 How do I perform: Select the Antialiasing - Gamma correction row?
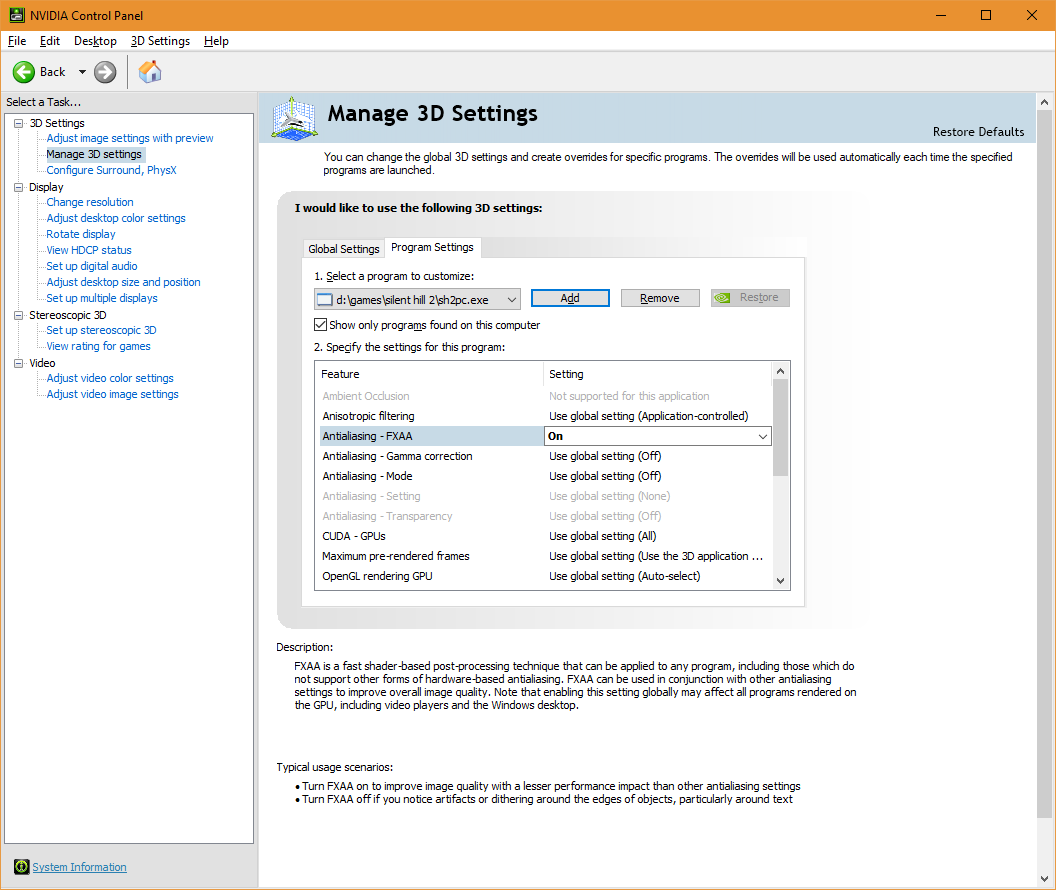tap(545, 456)
